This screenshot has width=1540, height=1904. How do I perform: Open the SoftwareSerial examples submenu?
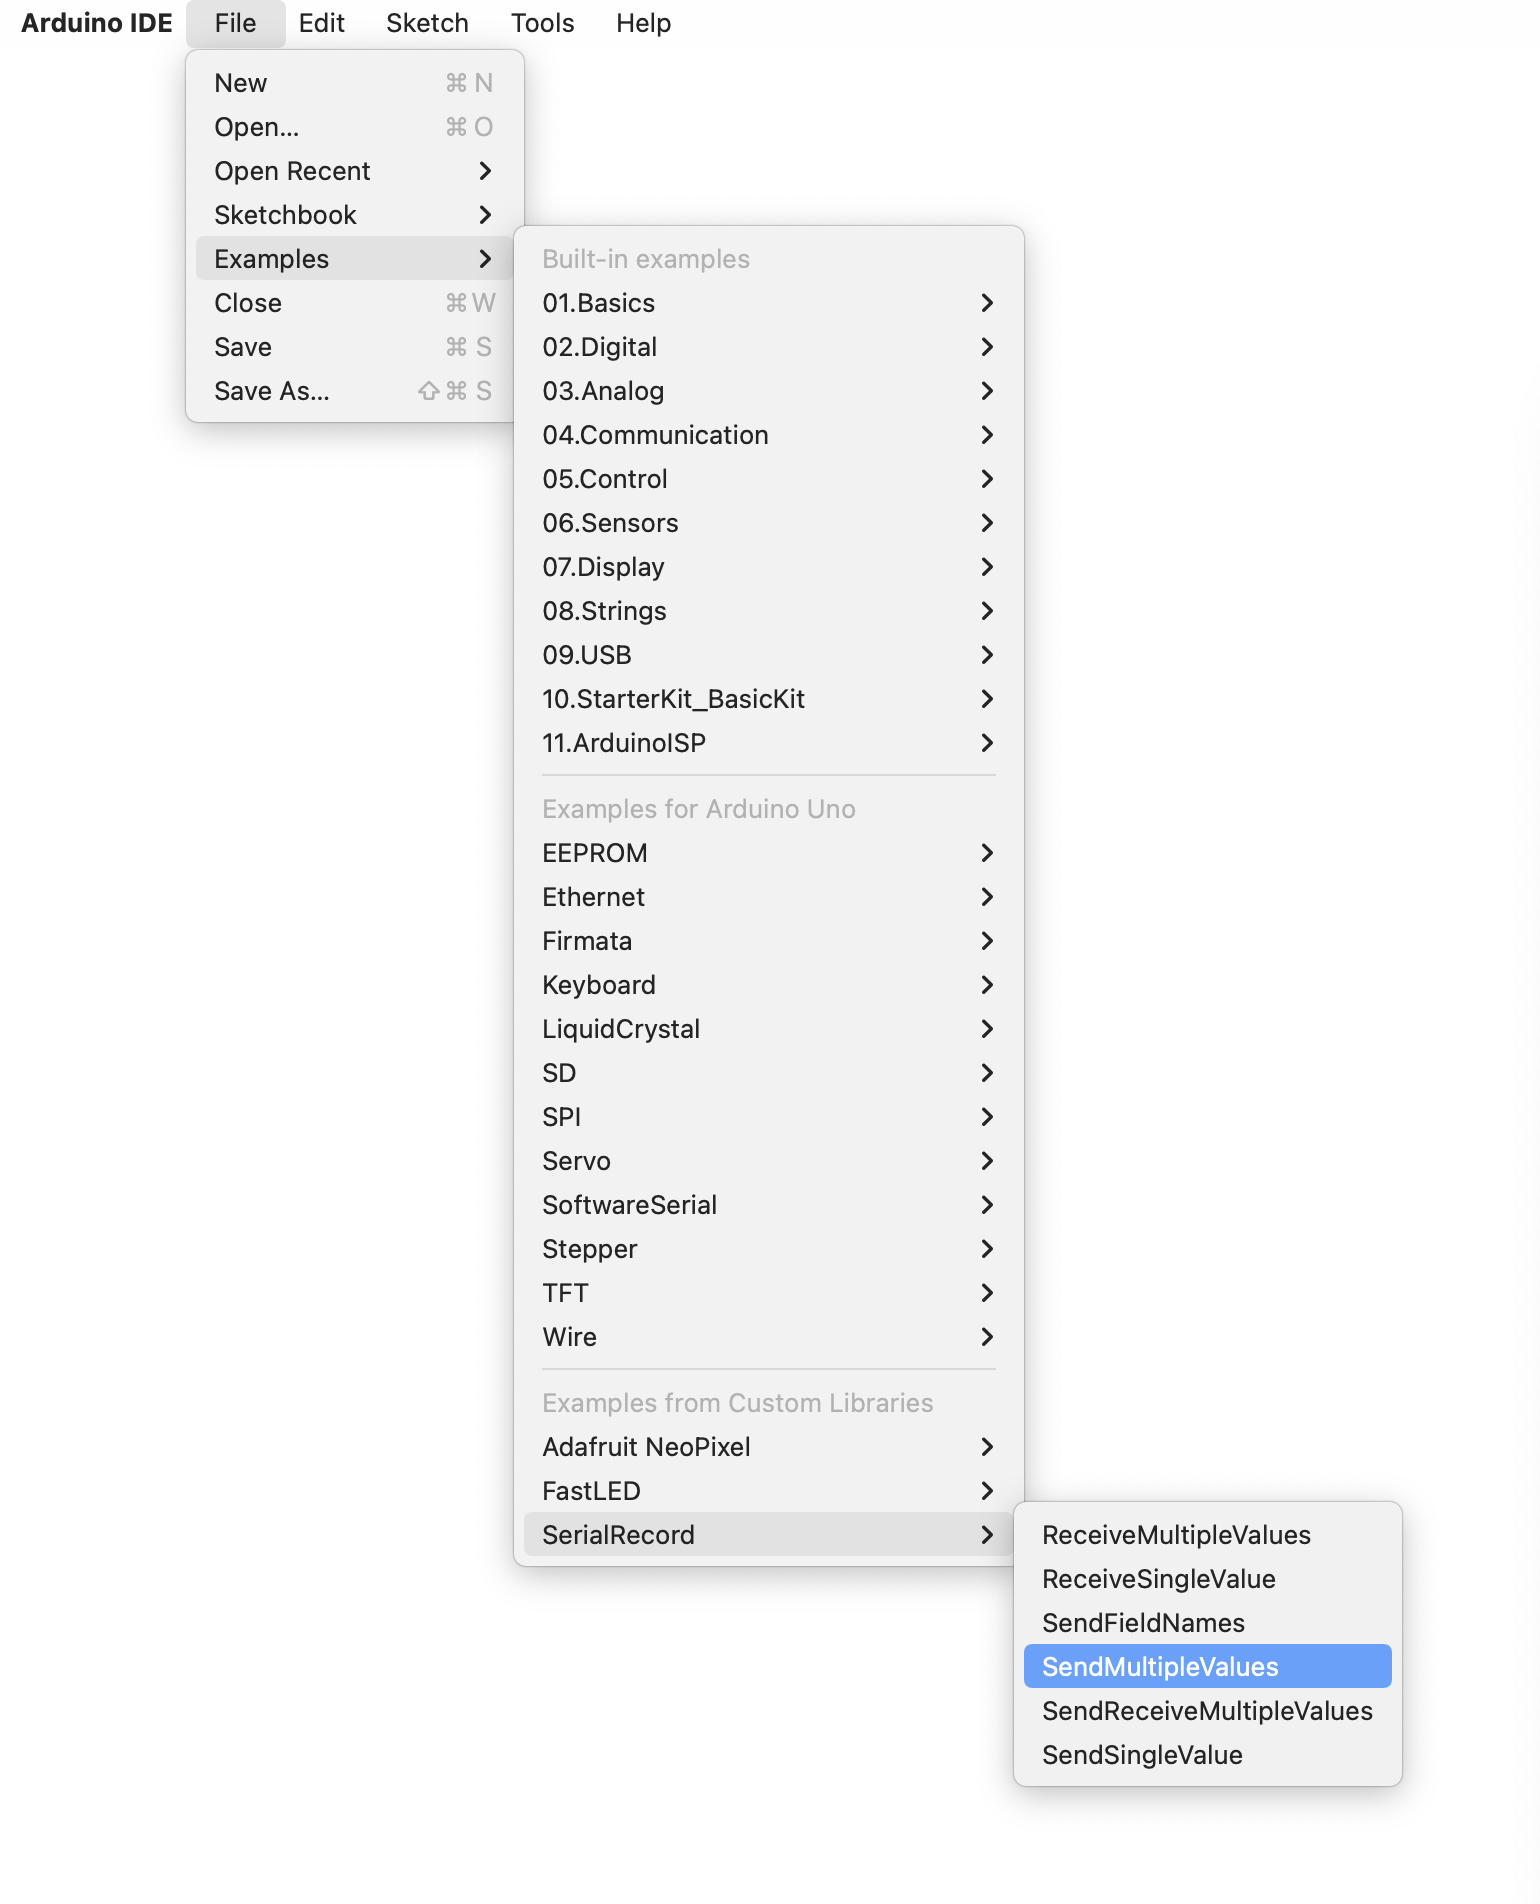coord(768,1205)
